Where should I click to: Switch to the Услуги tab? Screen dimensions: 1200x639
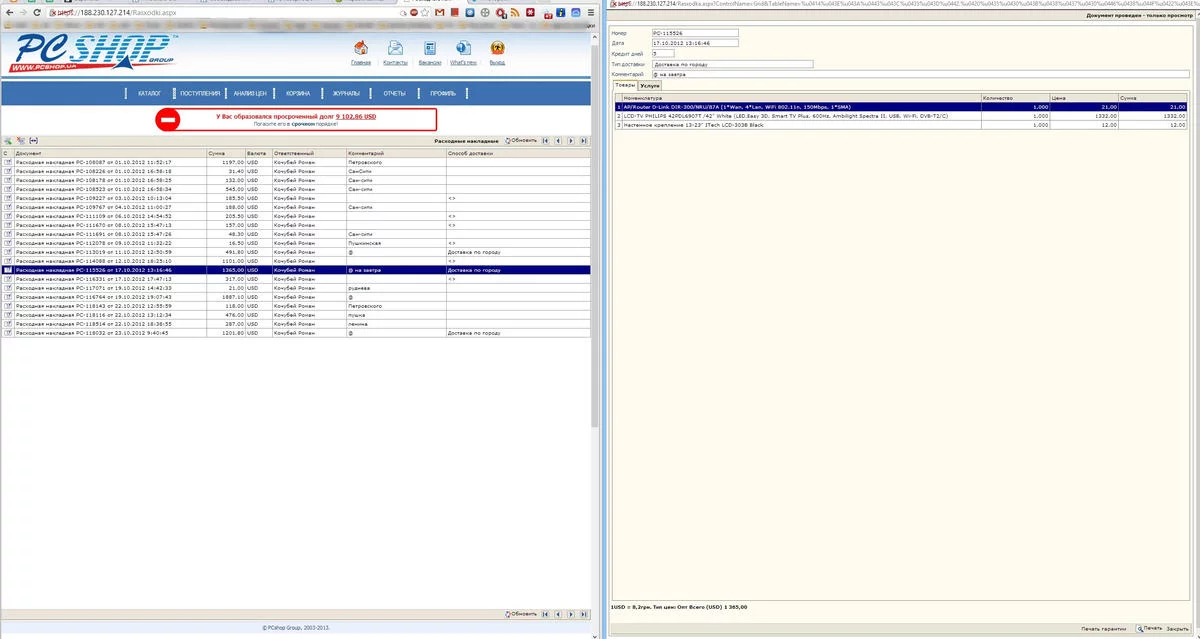(x=649, y=87)
